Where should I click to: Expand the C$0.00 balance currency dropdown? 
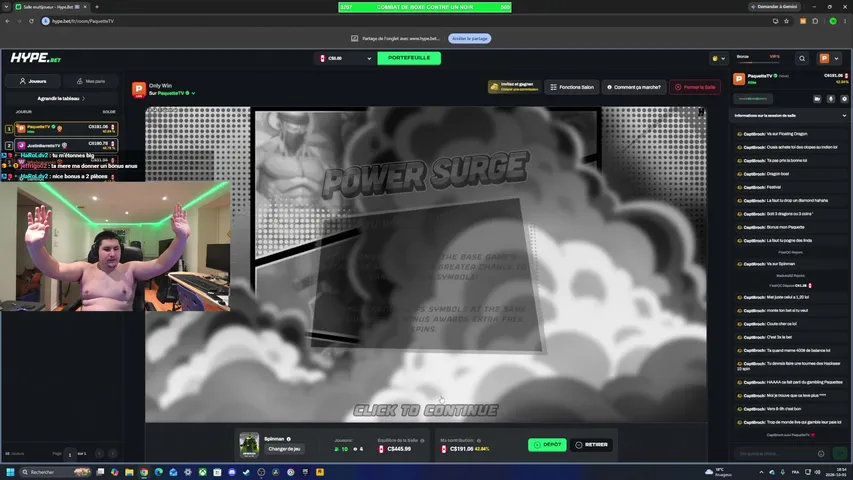[346, 58]
